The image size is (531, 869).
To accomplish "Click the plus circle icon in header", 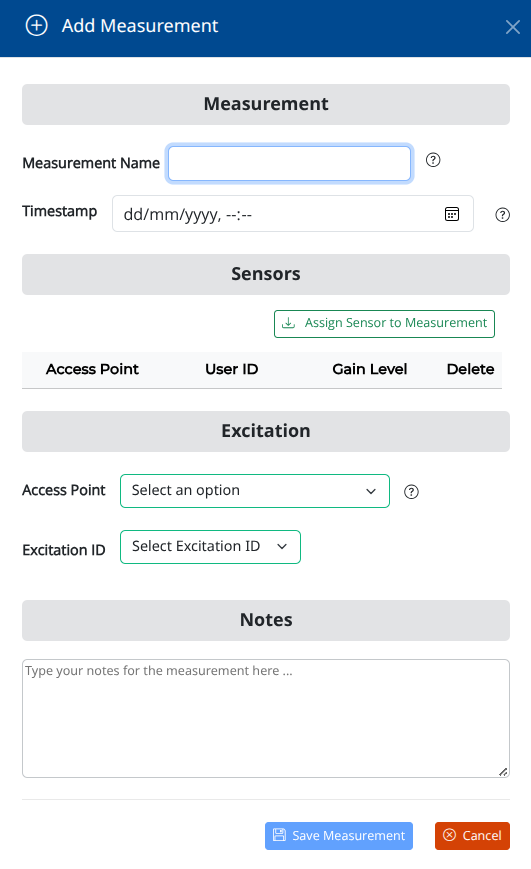I will (37, 25).
